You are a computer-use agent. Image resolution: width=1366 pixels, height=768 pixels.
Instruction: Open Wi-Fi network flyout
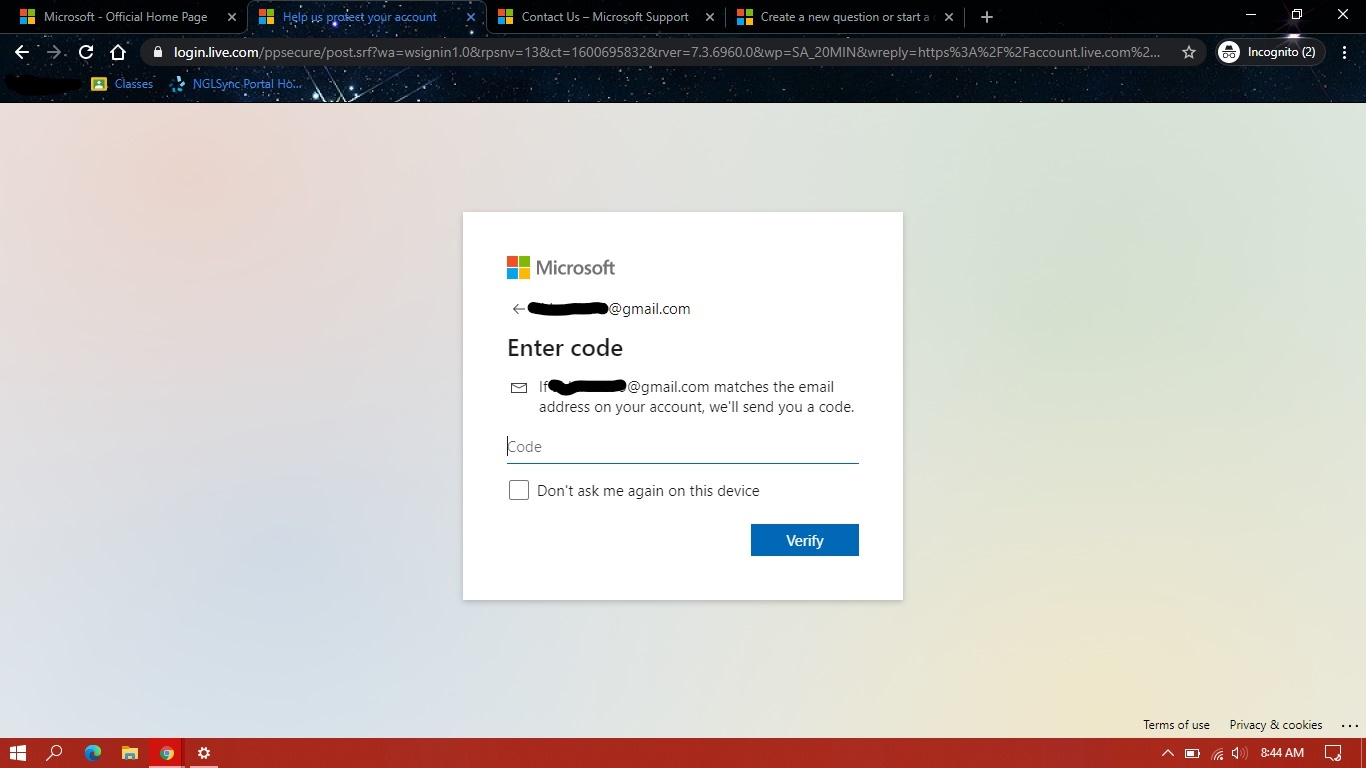(x=1217, y=753)
